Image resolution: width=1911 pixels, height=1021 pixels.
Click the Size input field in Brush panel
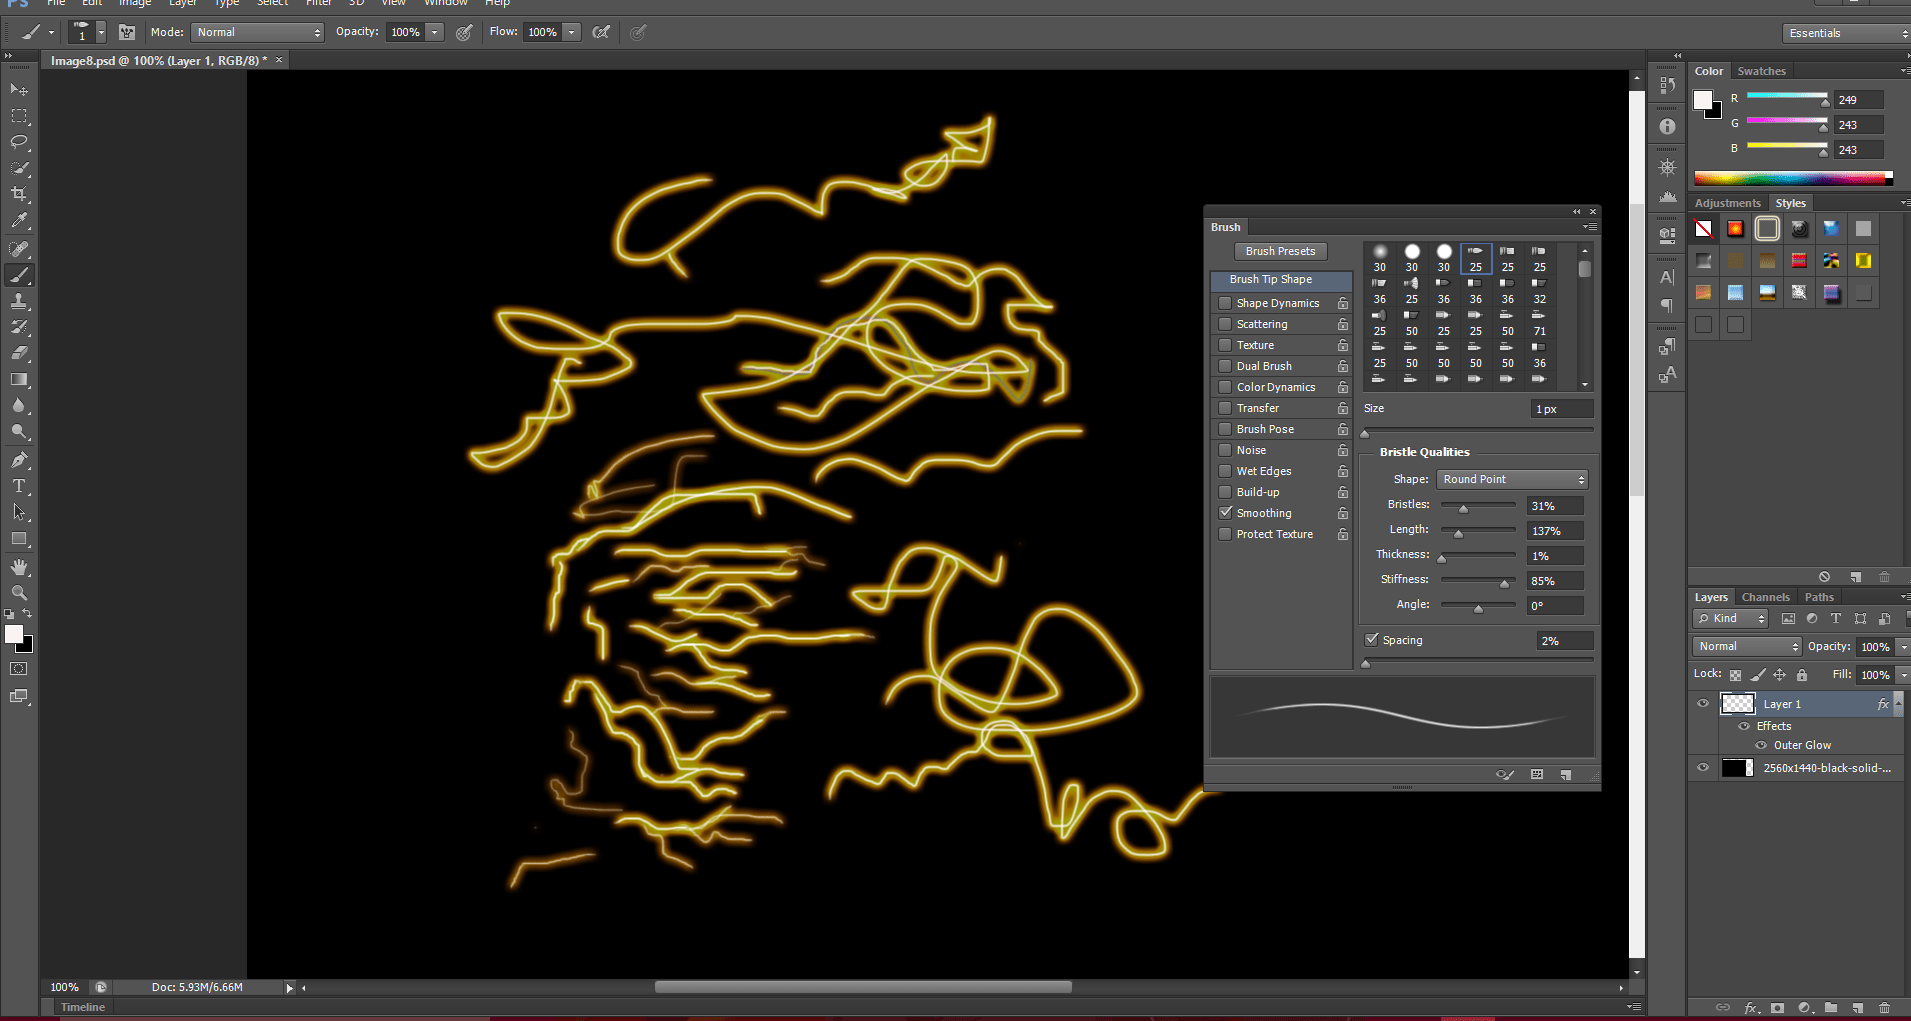(x=1560, y=408)
